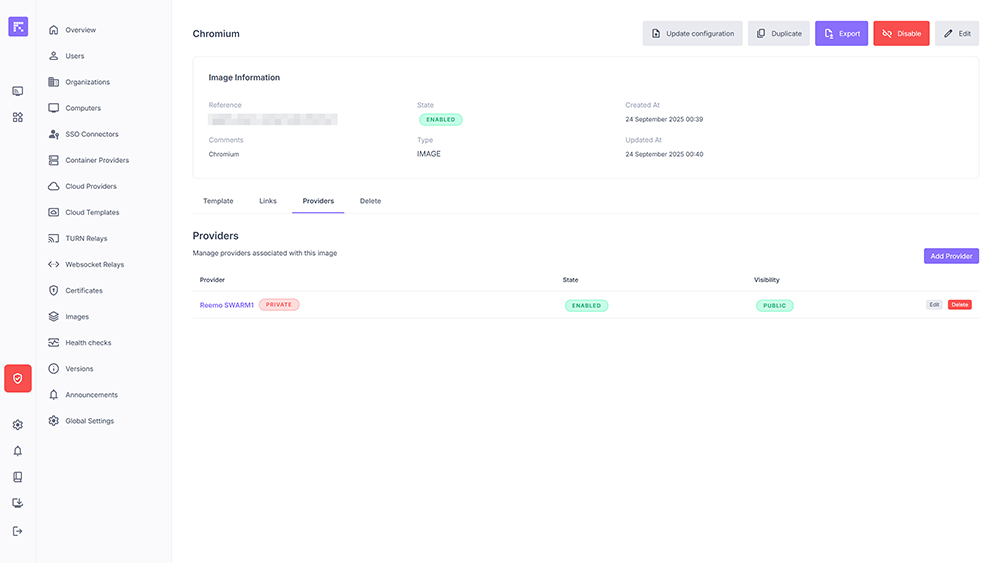Open the documentation book icon

coord(18,477)
